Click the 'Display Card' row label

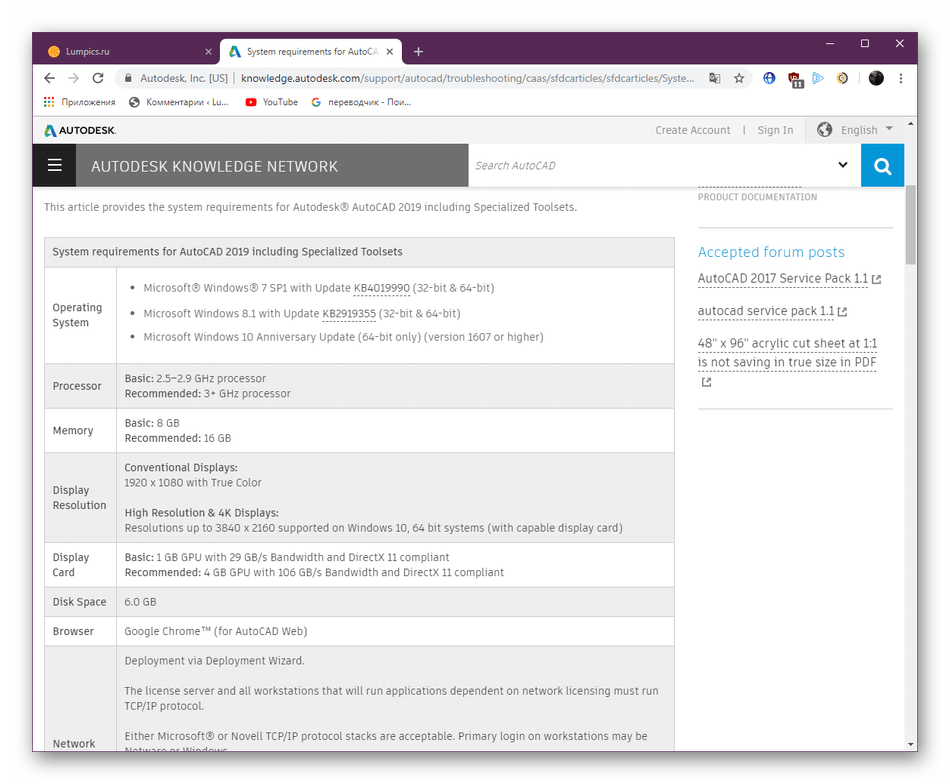71,565
